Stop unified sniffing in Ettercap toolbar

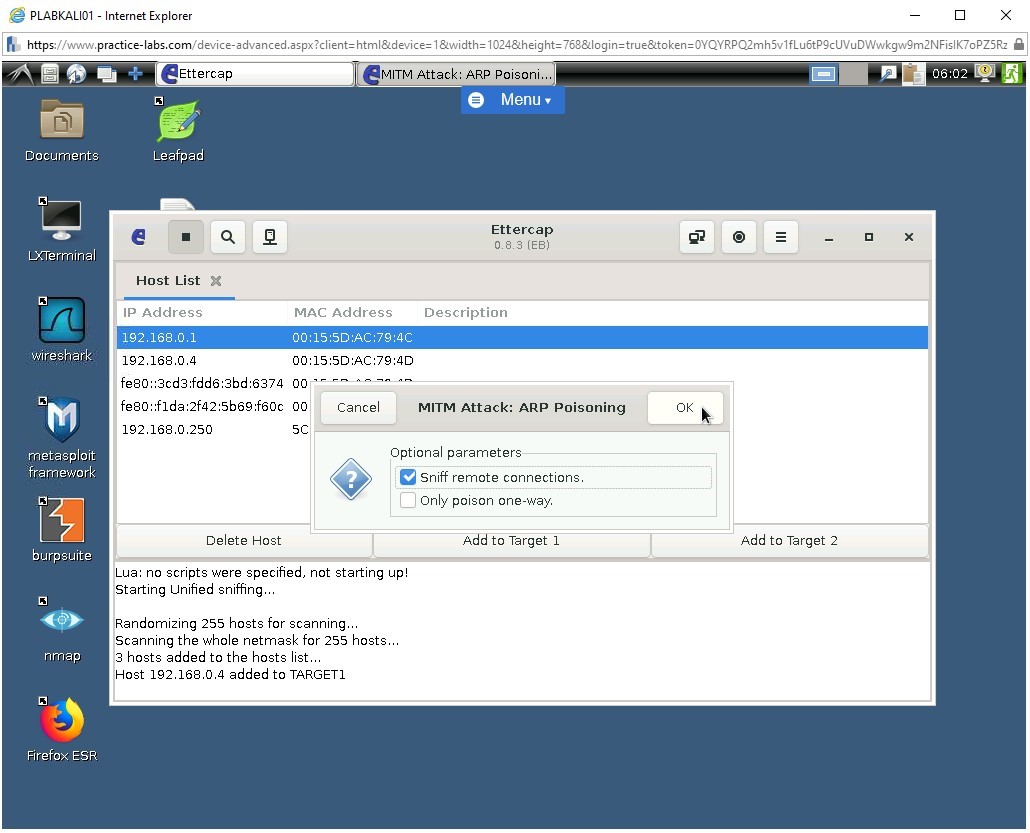(x=185, y=237)
